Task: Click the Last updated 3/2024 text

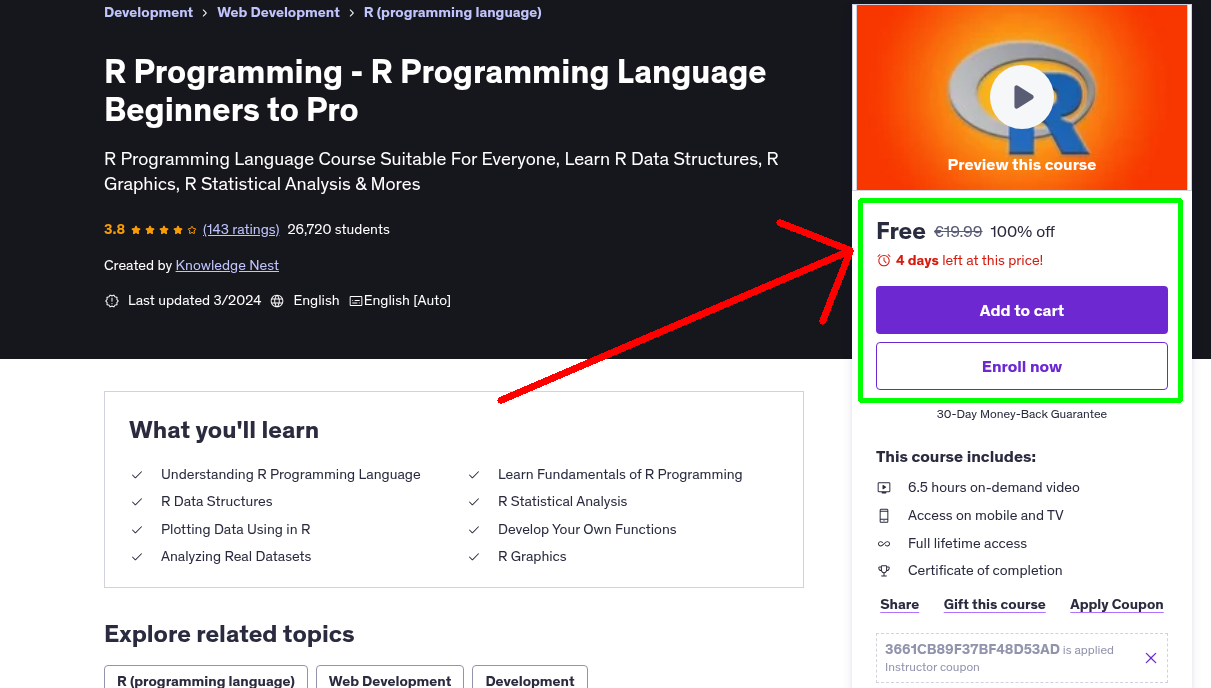Action: [194, 300]
